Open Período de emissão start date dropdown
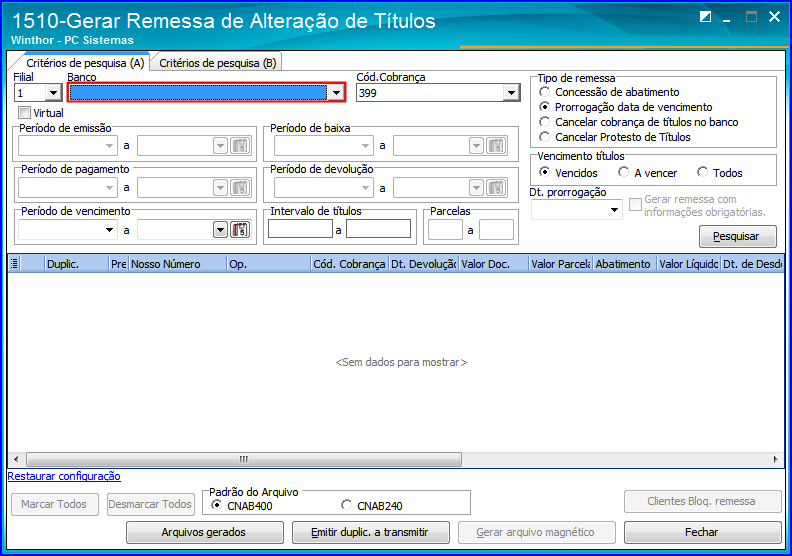This screenshot has height=556, width=792. [109, 146]
